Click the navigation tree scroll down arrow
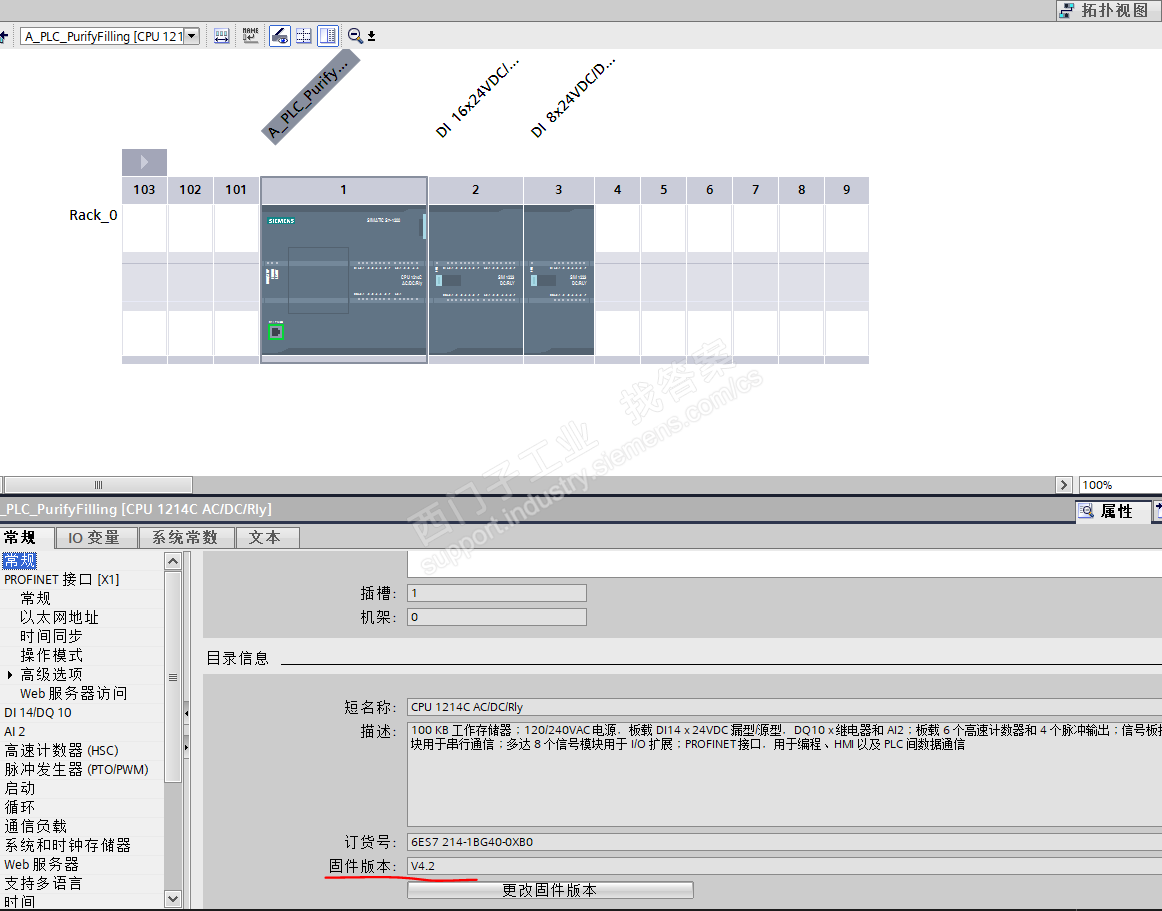This screenshot has height=911, width=1162. pyautogui.click(x=173, y=899)
